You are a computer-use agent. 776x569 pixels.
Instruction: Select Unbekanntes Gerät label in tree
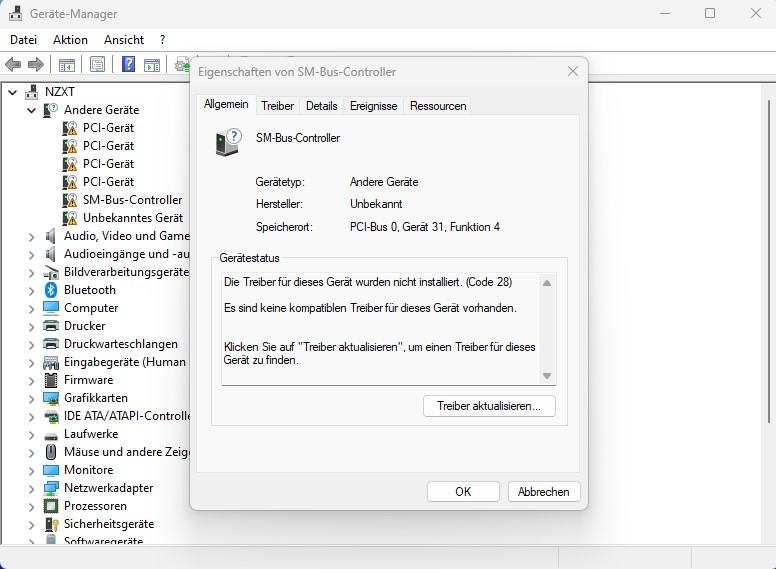133,218
